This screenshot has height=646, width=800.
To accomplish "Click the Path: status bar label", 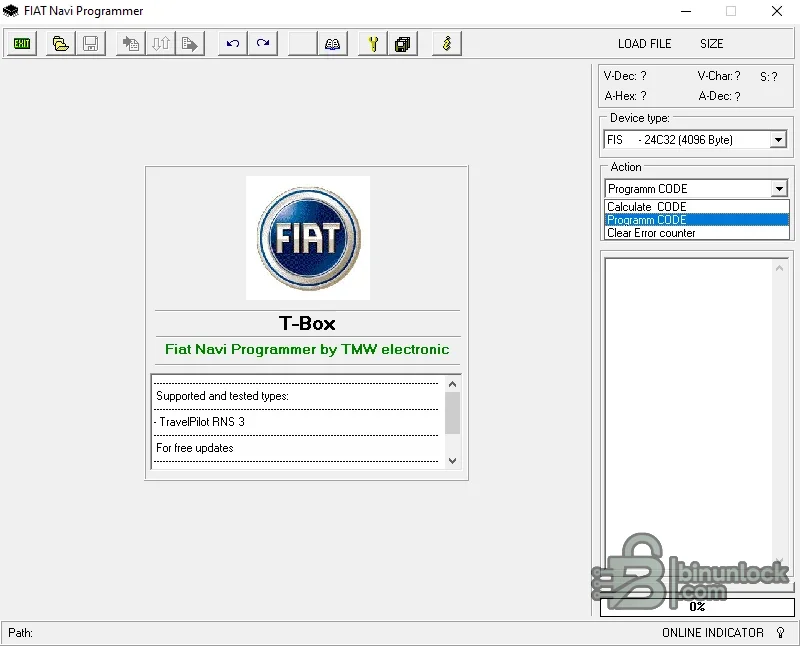I will point(20,633).
